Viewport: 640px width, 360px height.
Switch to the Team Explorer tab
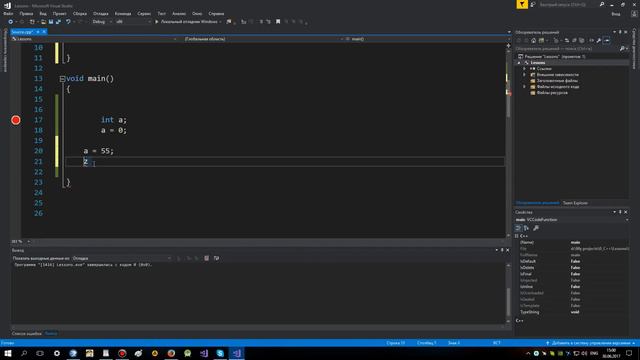tap(575, 203)
